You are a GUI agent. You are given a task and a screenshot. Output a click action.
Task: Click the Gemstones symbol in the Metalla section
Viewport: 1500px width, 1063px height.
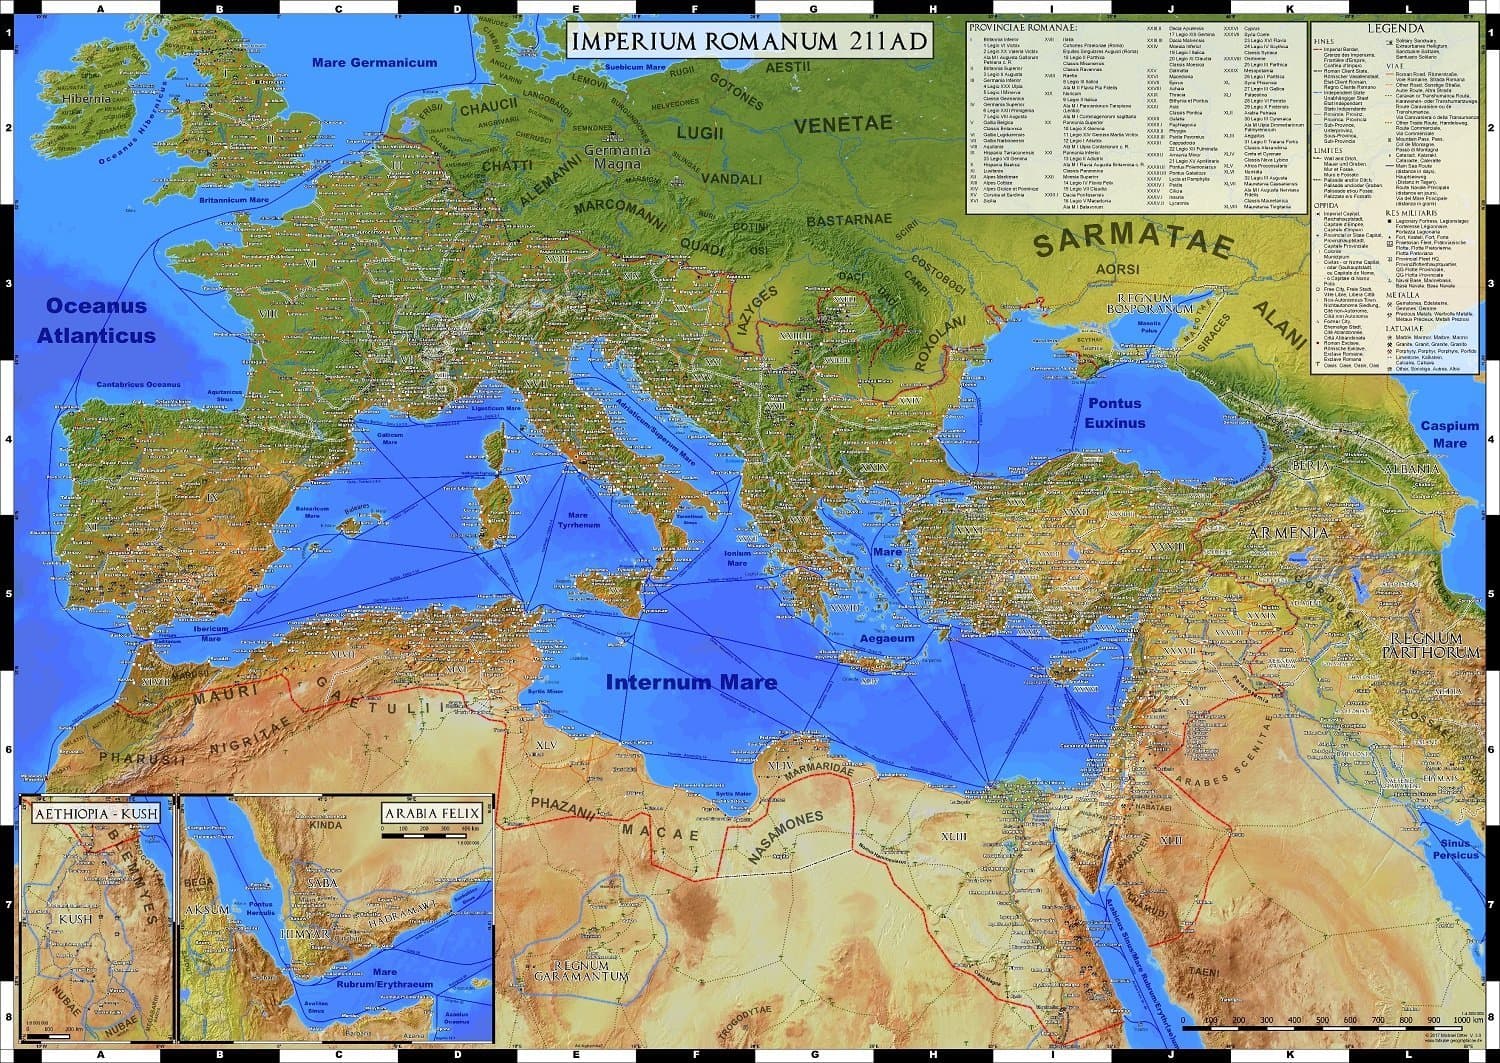[x=1389, y=305]
